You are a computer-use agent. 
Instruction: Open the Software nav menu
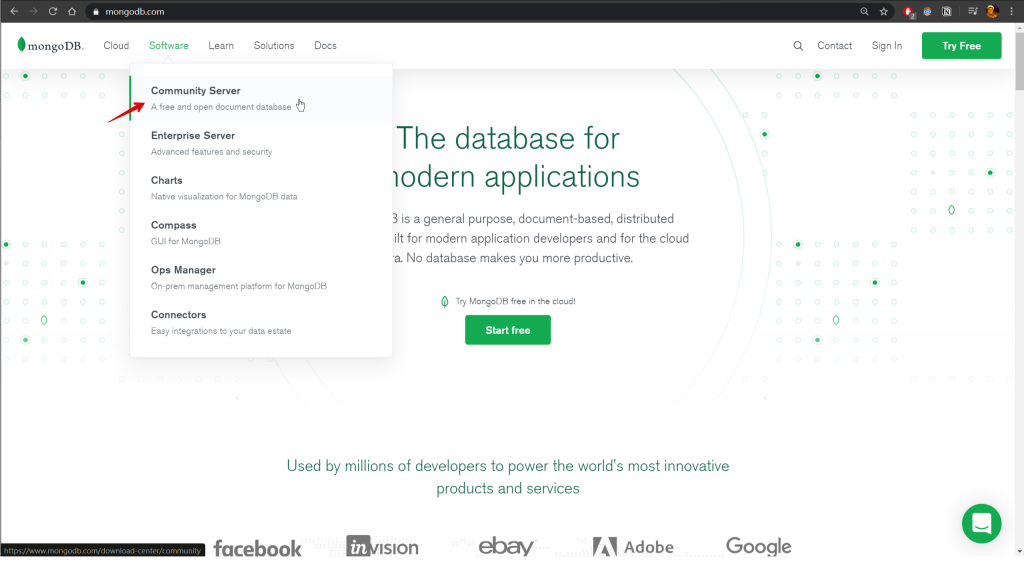pos(168,46)
